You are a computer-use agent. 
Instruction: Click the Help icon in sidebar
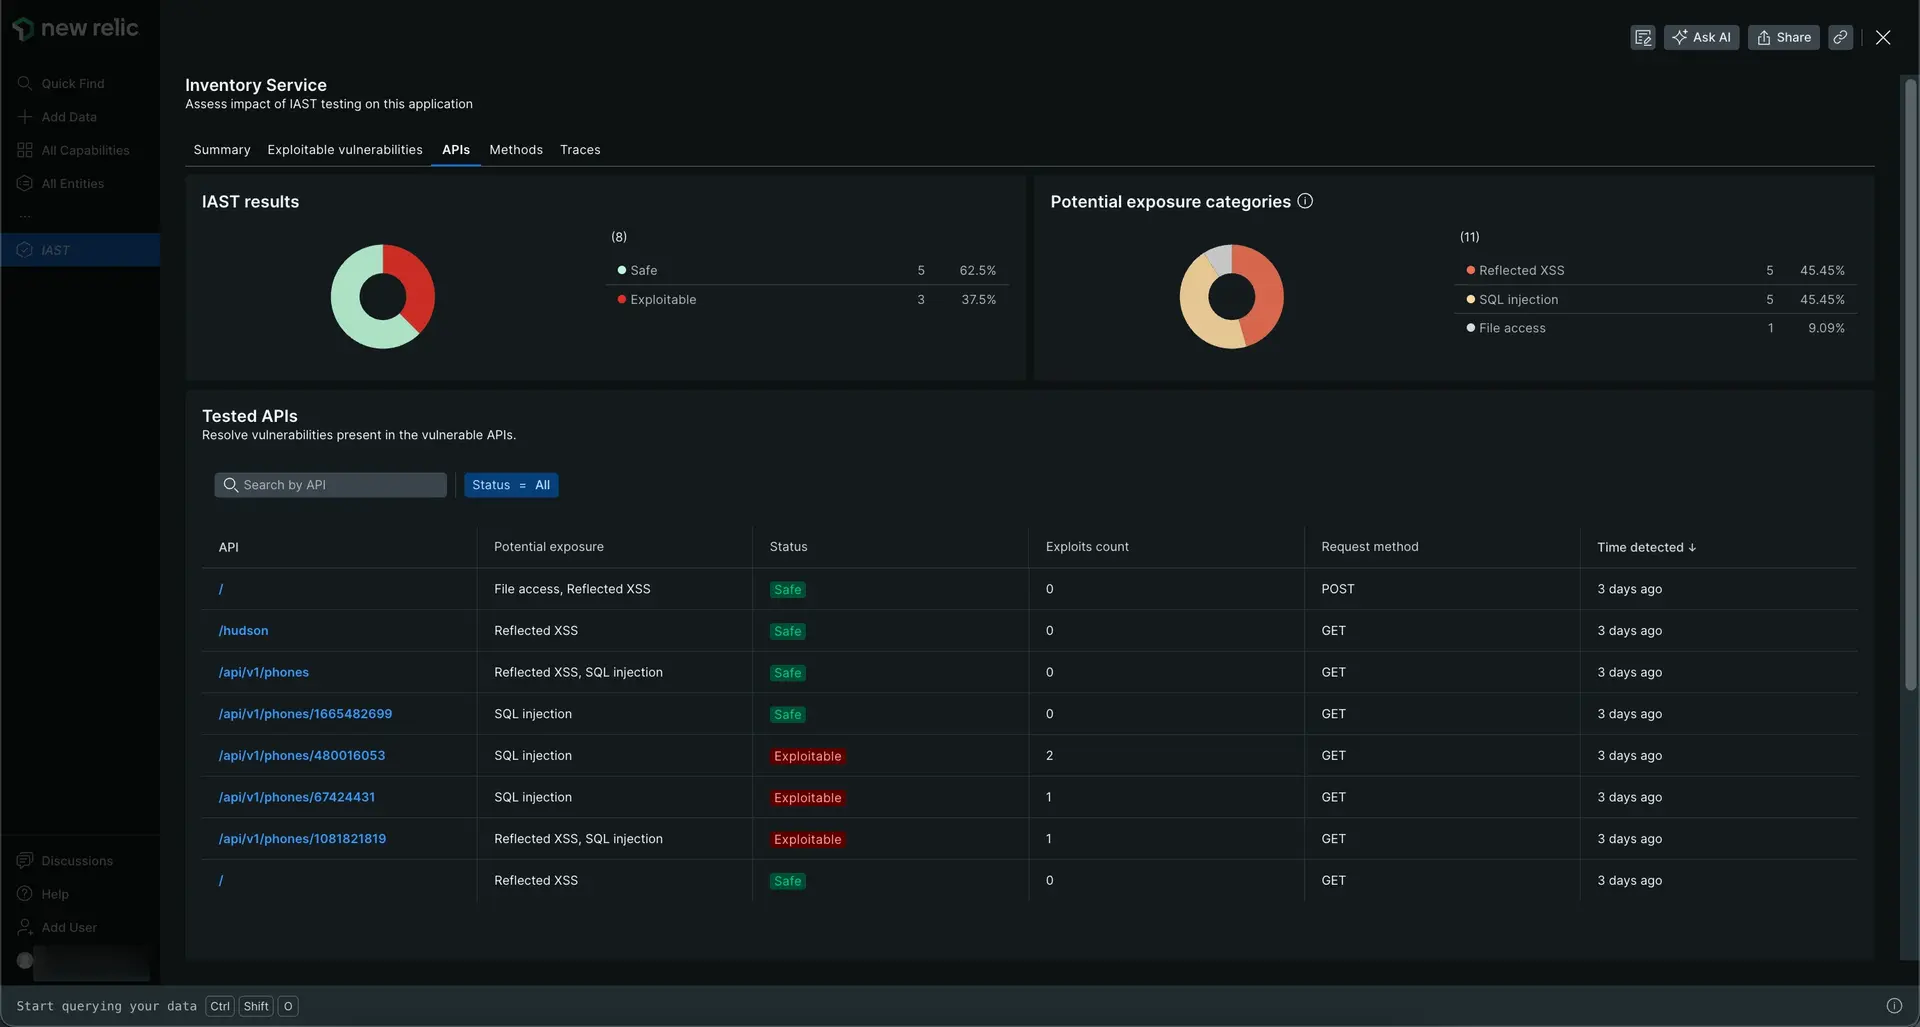pos(25,894)
